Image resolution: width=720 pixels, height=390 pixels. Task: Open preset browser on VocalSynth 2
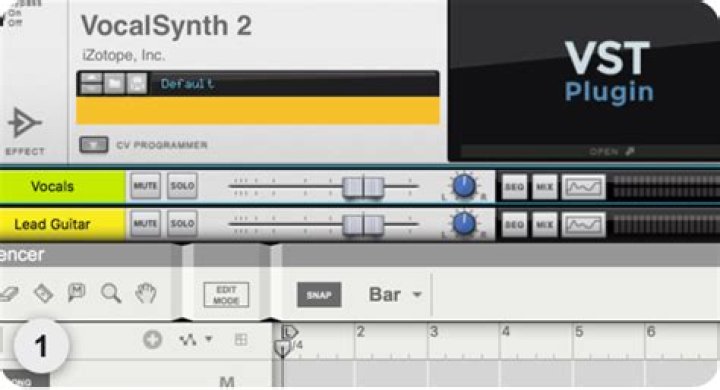pyautogui.click(x=114, y=84)
